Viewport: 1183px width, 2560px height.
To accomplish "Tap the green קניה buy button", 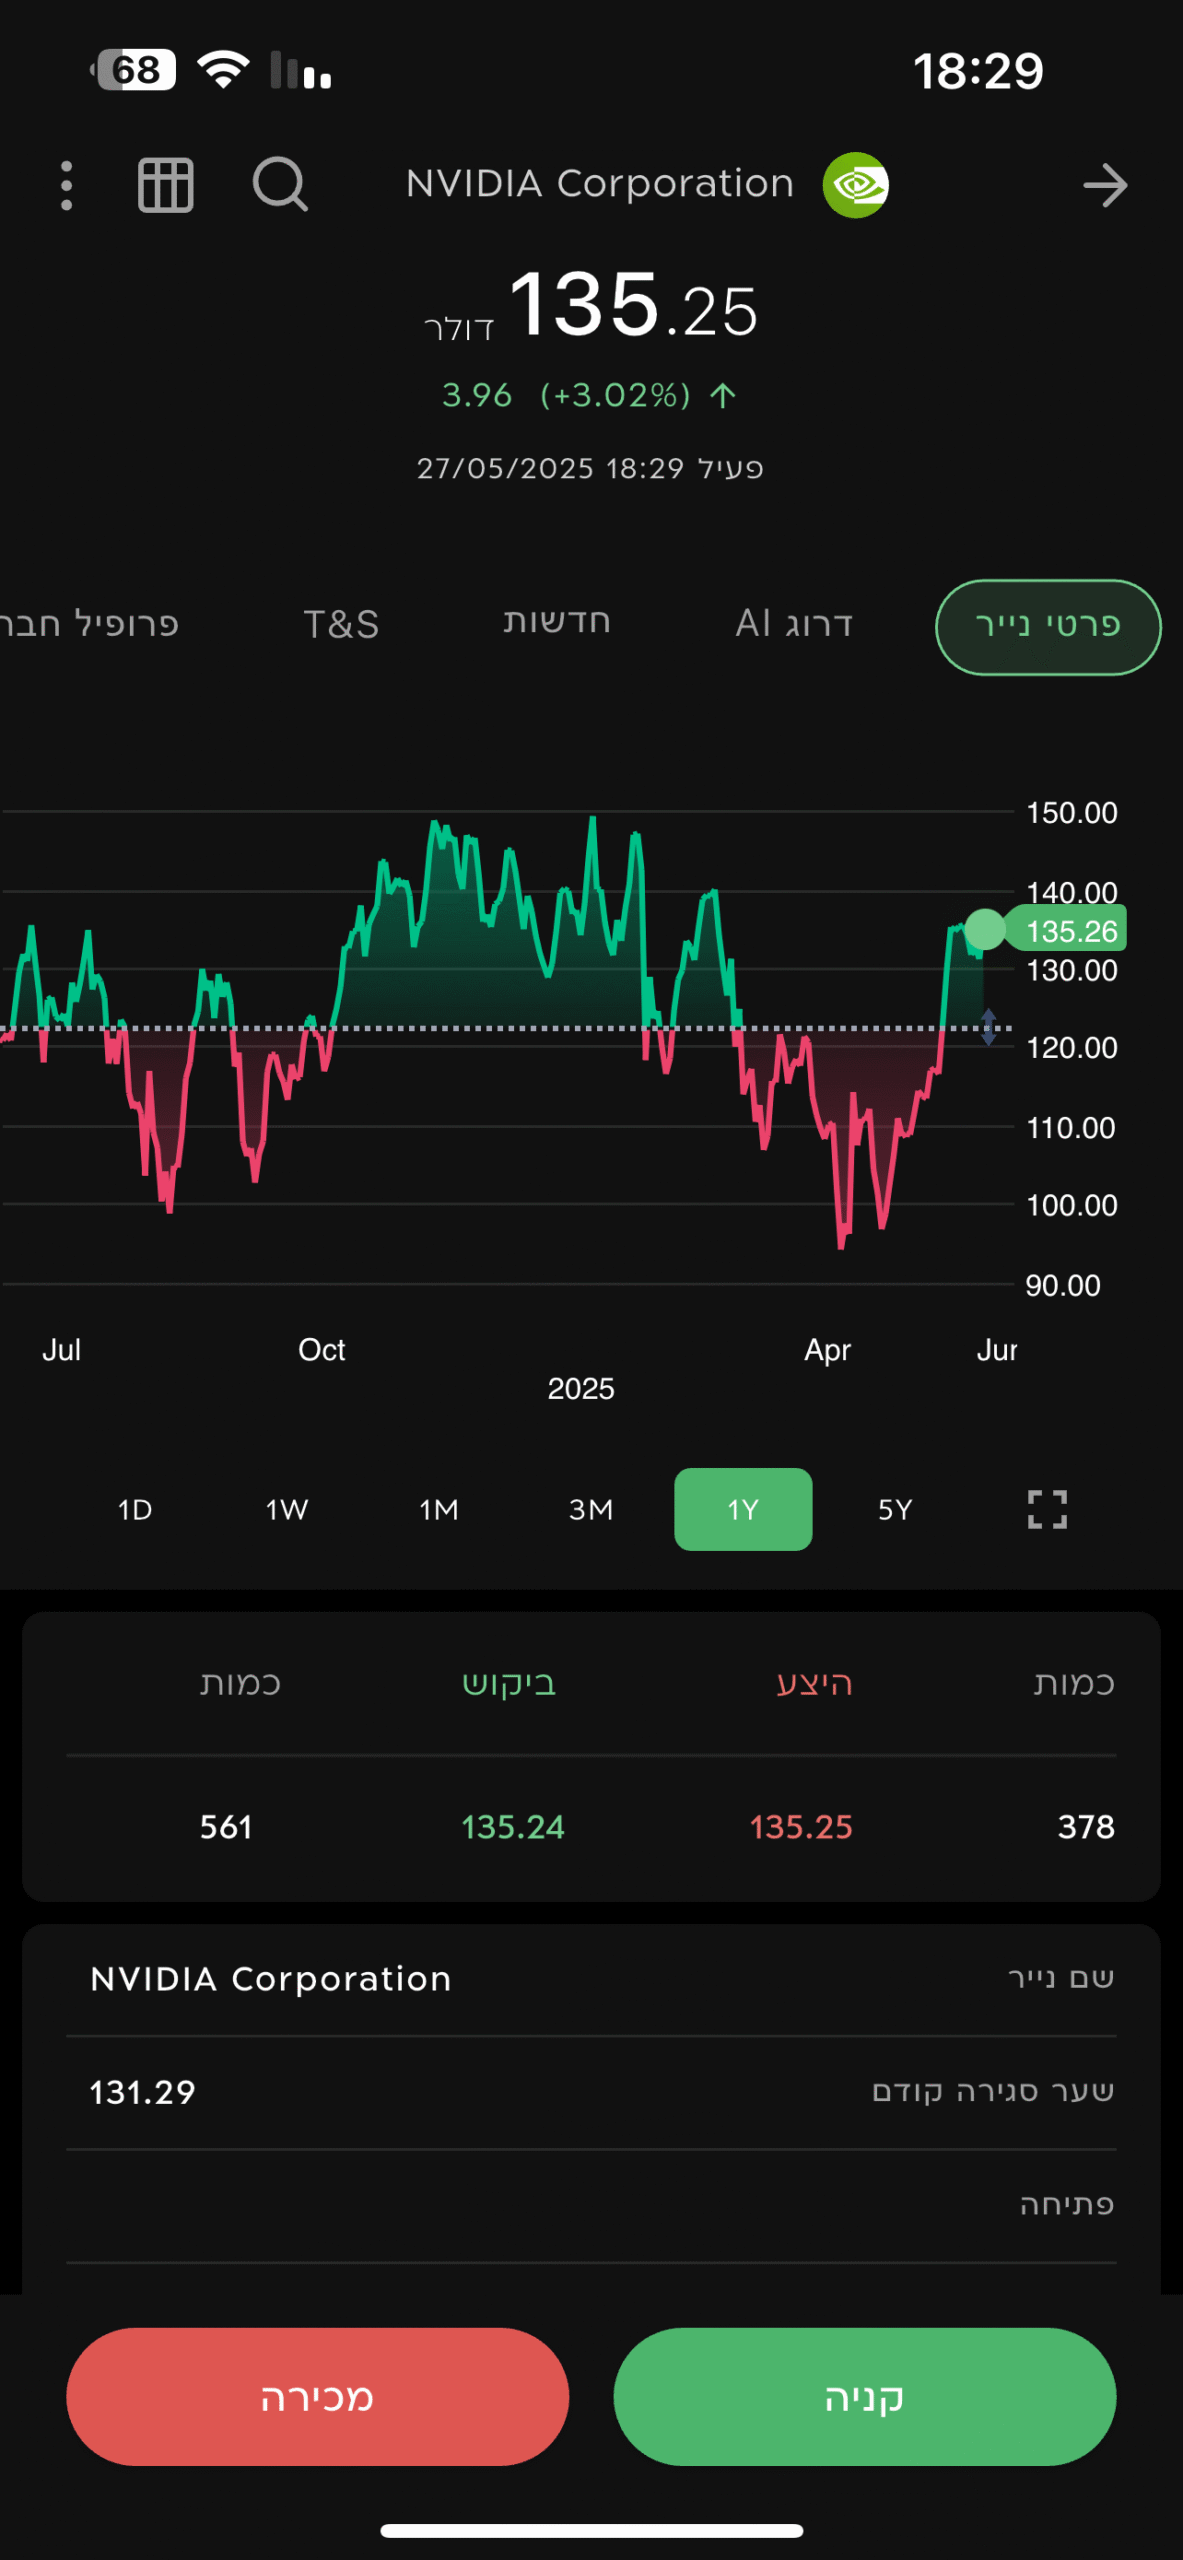I will 865,2396.
